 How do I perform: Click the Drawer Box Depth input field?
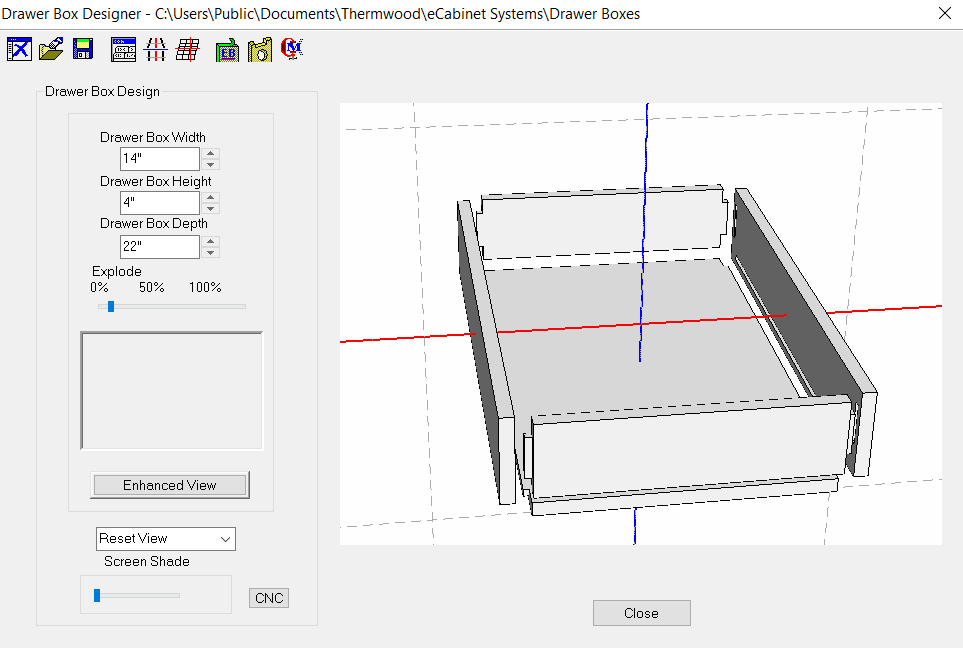point(160,246)
